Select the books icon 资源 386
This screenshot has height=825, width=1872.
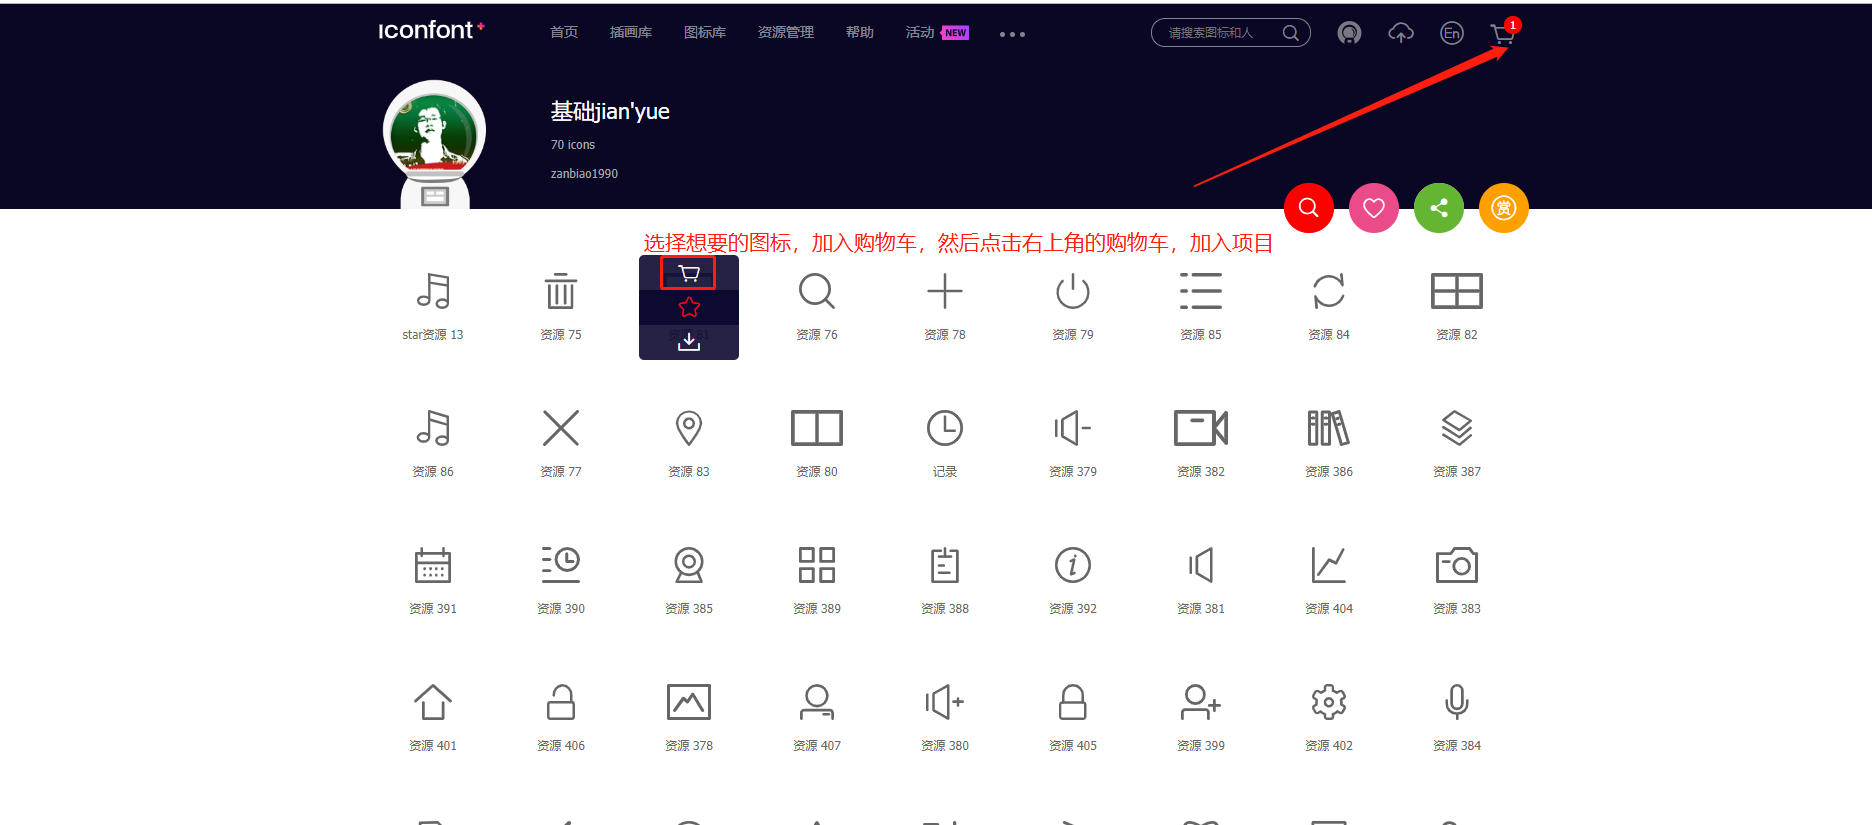[x=1329, y=428]
